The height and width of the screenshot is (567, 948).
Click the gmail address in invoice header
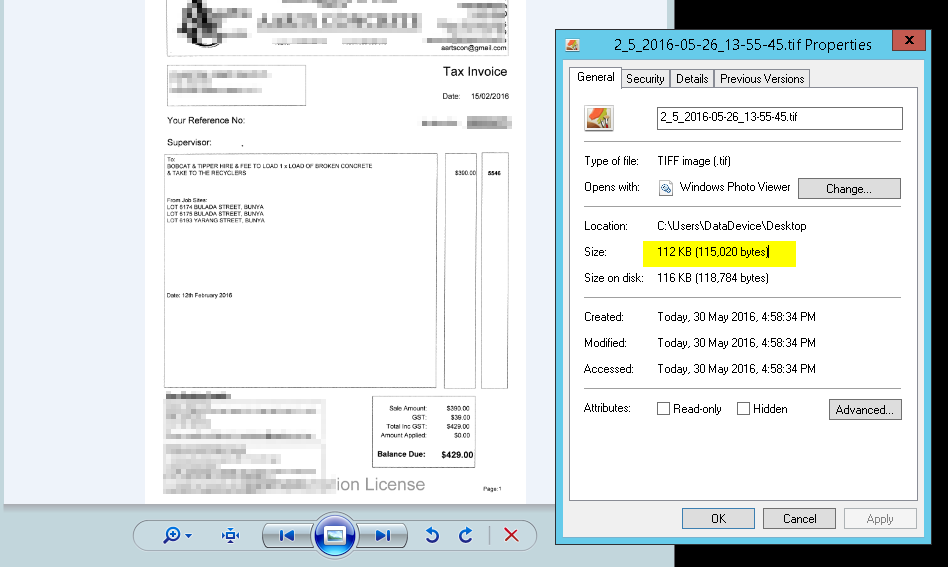[x=473, y=48]
